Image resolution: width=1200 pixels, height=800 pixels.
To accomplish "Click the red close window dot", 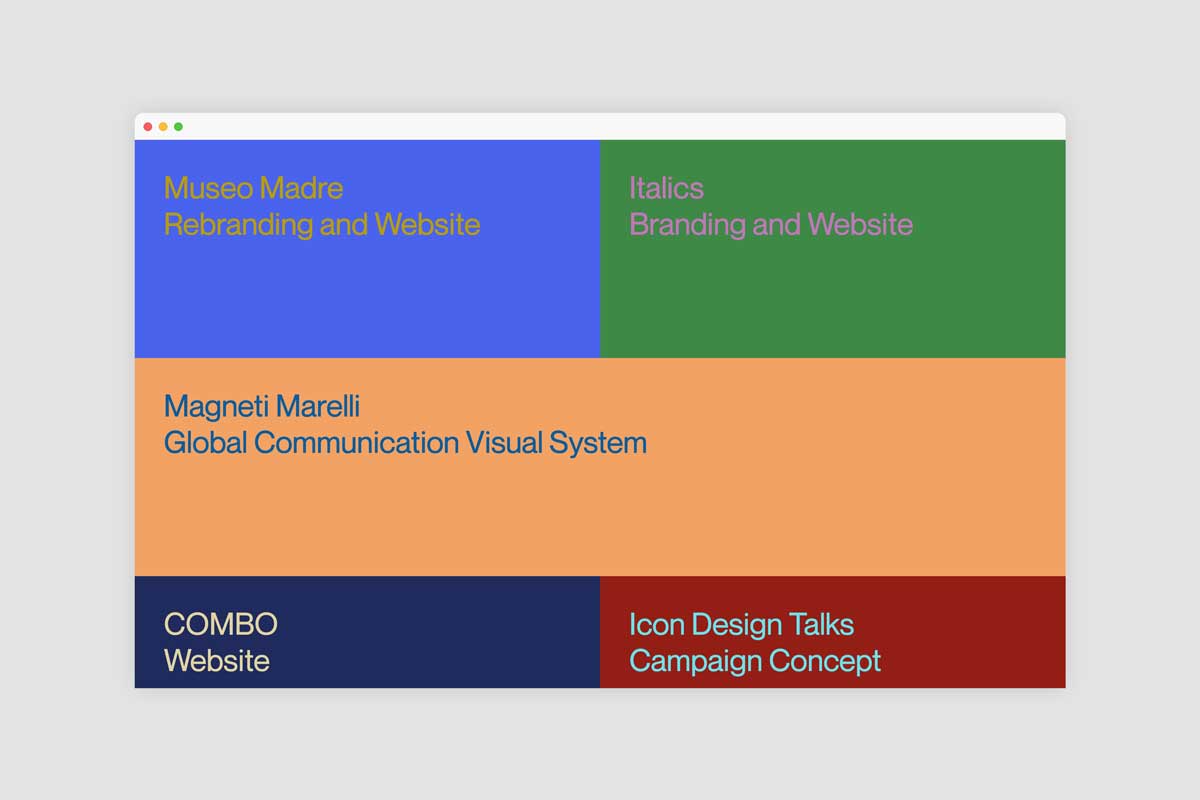I will tap(148, 127).
